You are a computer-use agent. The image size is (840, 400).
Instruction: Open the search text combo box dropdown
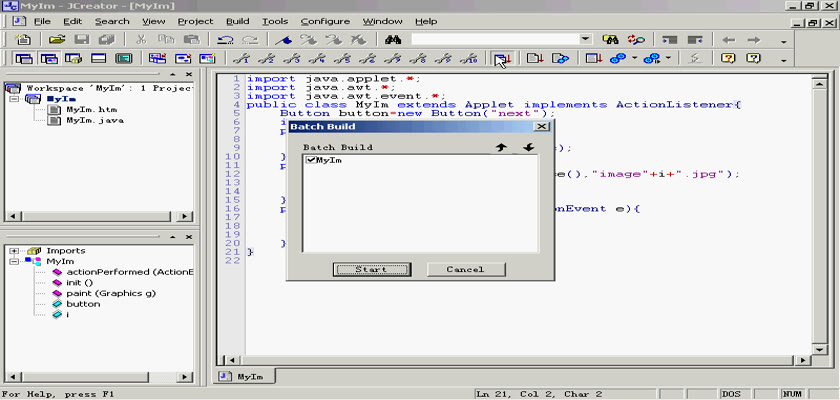point(585,40)
